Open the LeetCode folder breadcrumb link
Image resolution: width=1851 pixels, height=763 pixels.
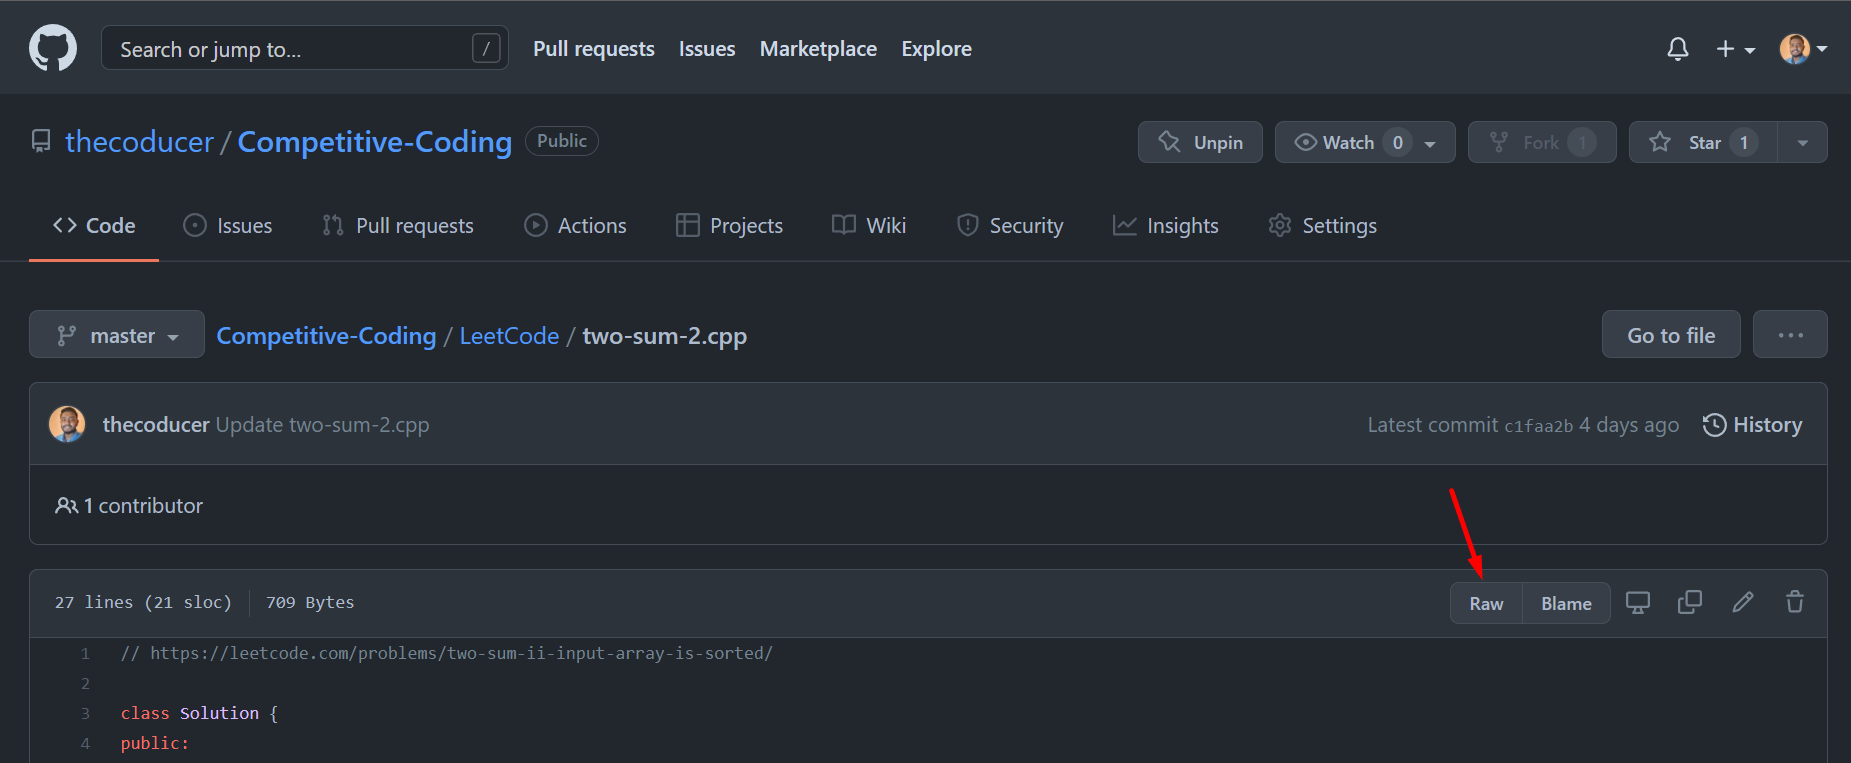[509, 336]
